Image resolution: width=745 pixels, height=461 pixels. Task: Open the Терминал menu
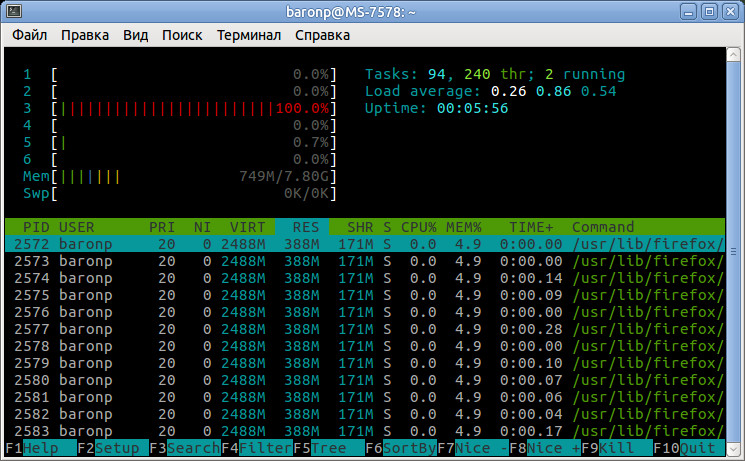pyautogui.click(x=249, y=35)
